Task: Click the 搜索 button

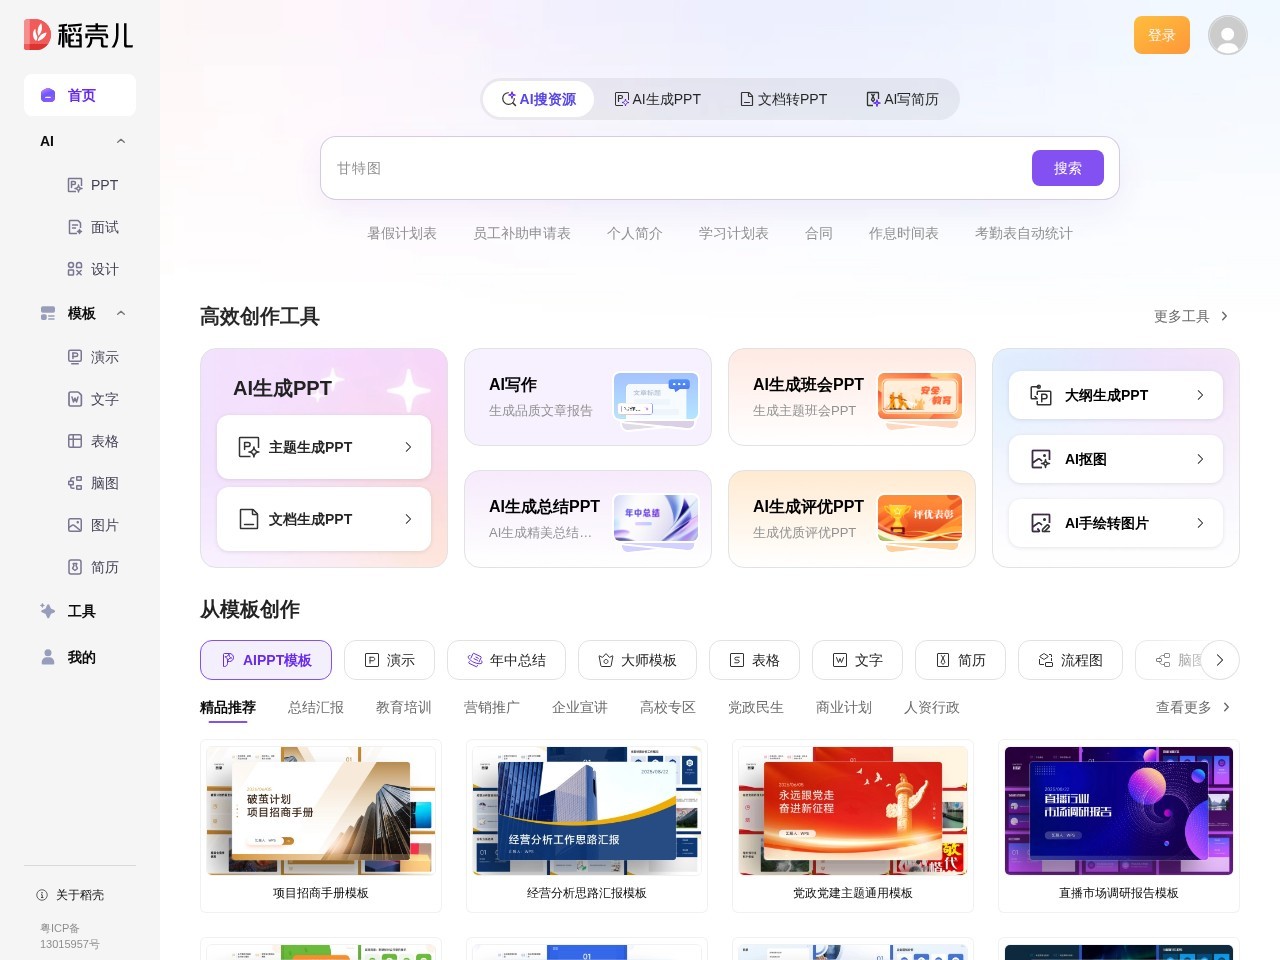Action: pos(1068,168)
